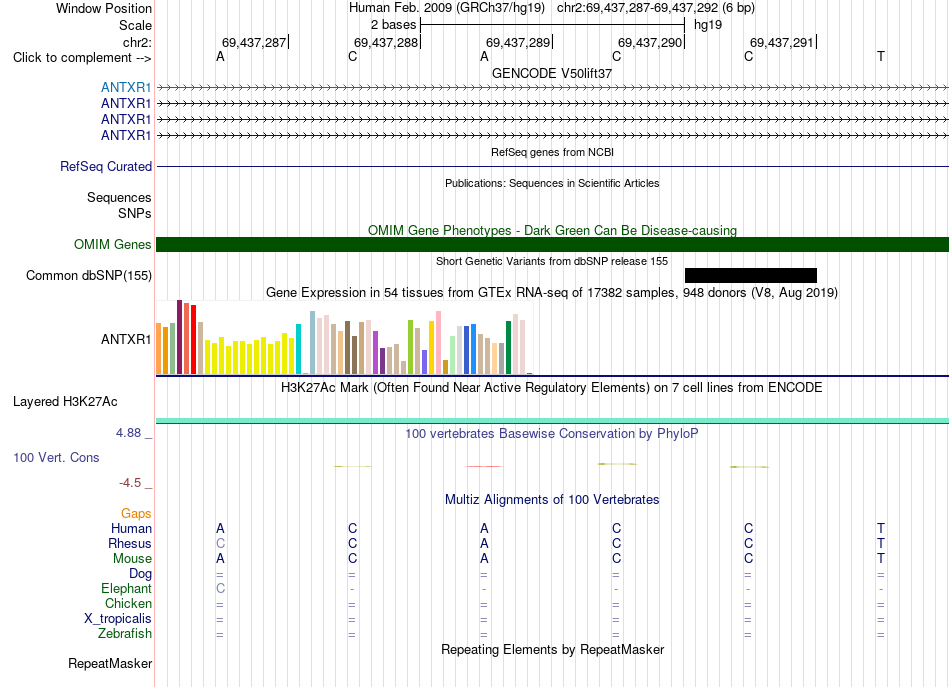This screenshot has height=687, width=950.
Task: Click the Zebrafish species row label
Action: [x=125, y=633]
